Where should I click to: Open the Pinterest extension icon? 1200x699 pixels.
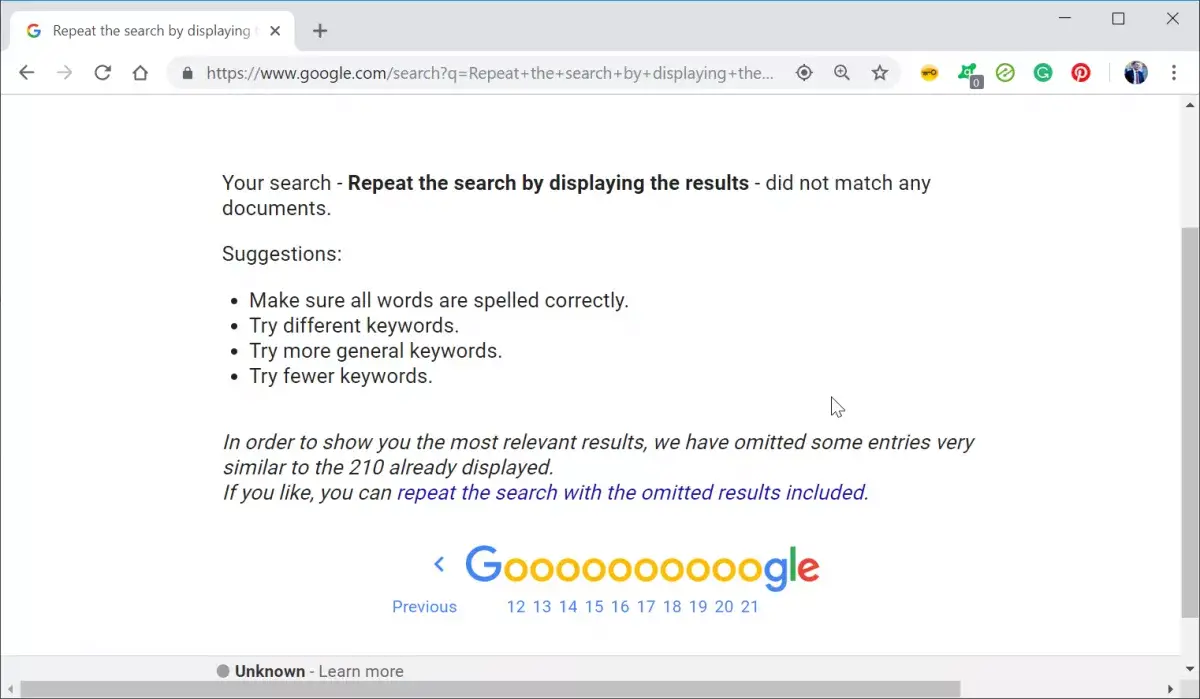tap(1081, 73)
